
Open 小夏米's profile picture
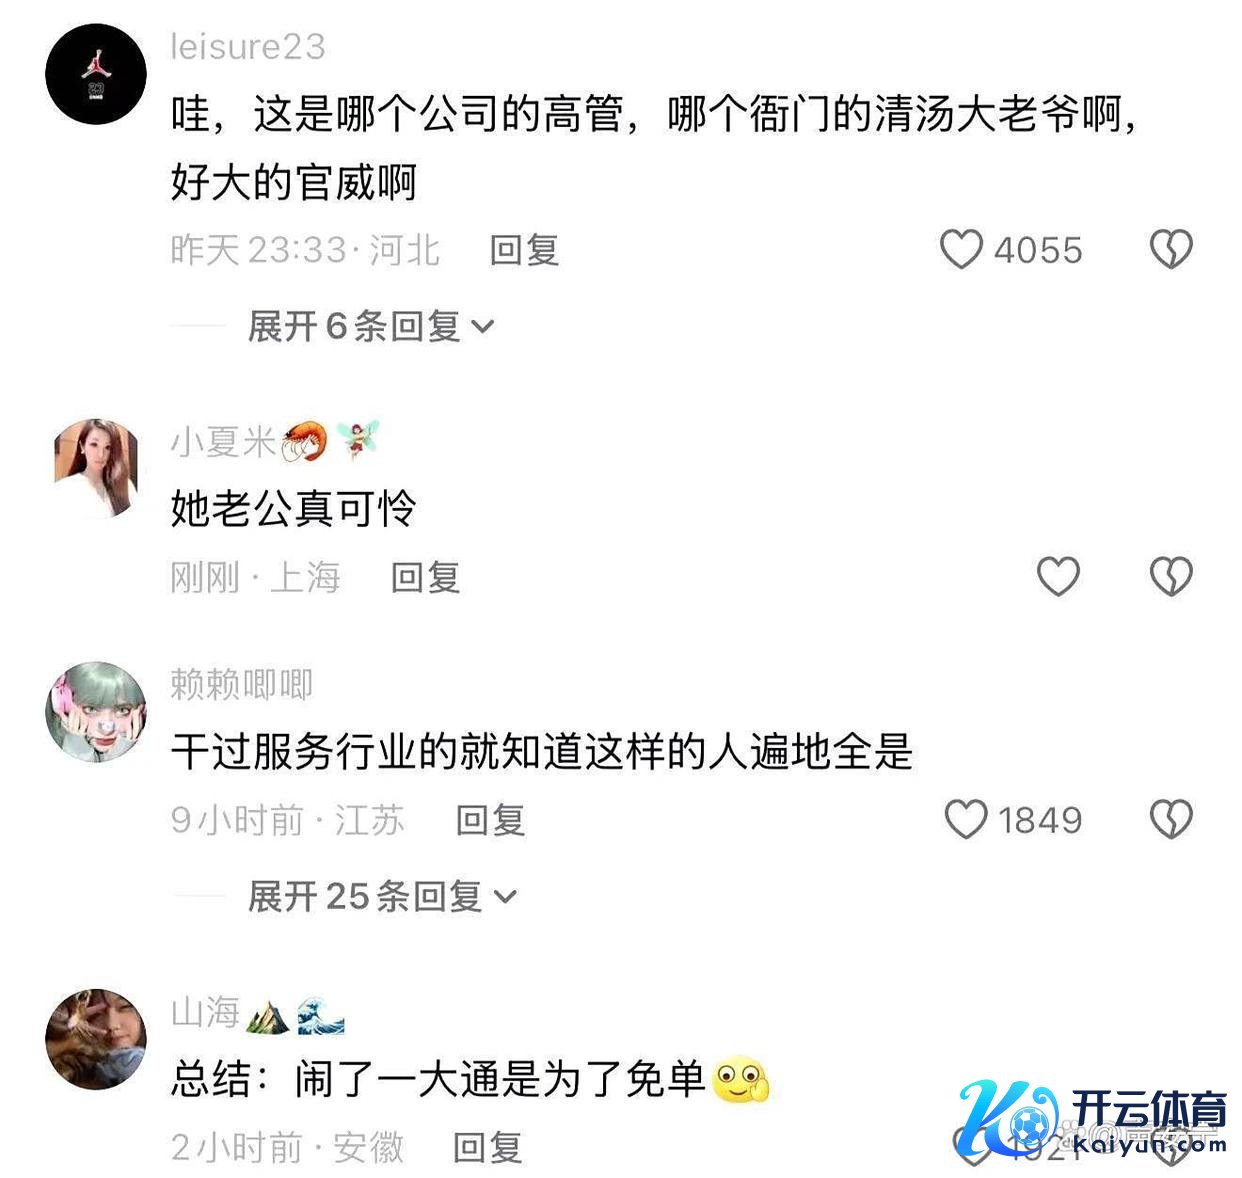96,468
